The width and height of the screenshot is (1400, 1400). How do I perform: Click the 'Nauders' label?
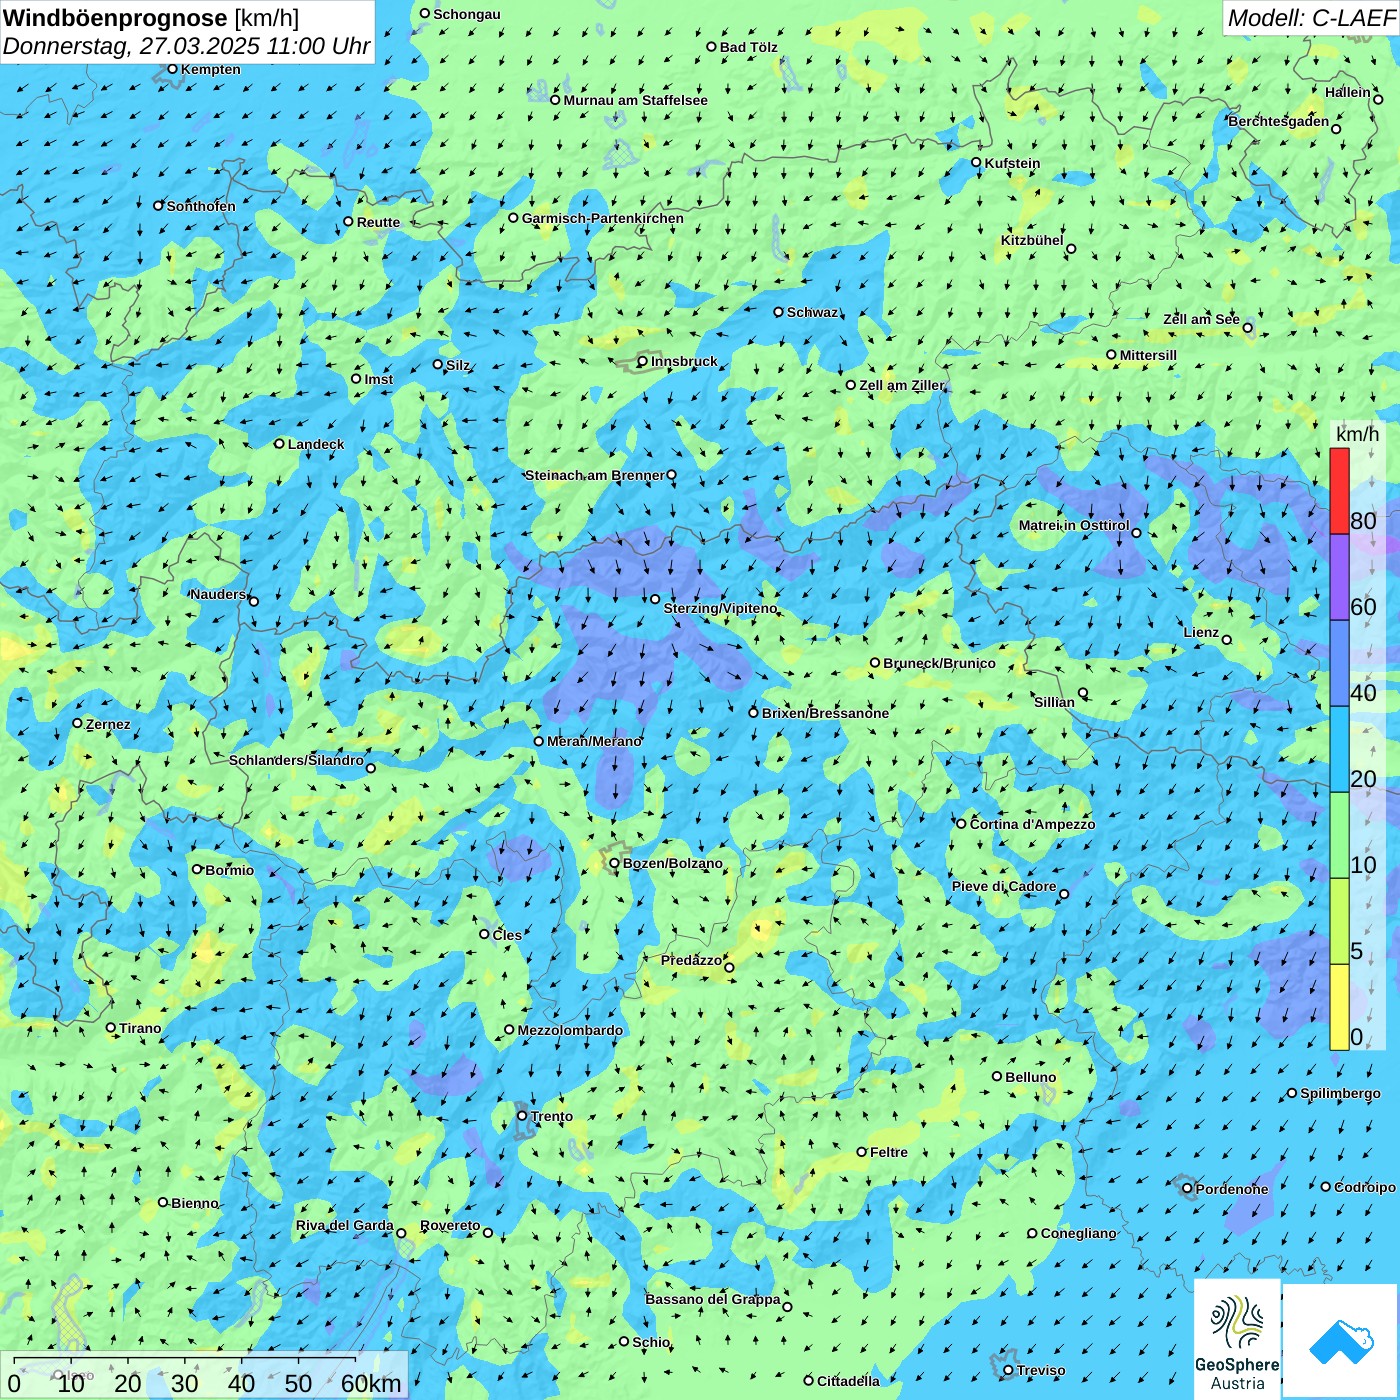click(x=218, y=594)
